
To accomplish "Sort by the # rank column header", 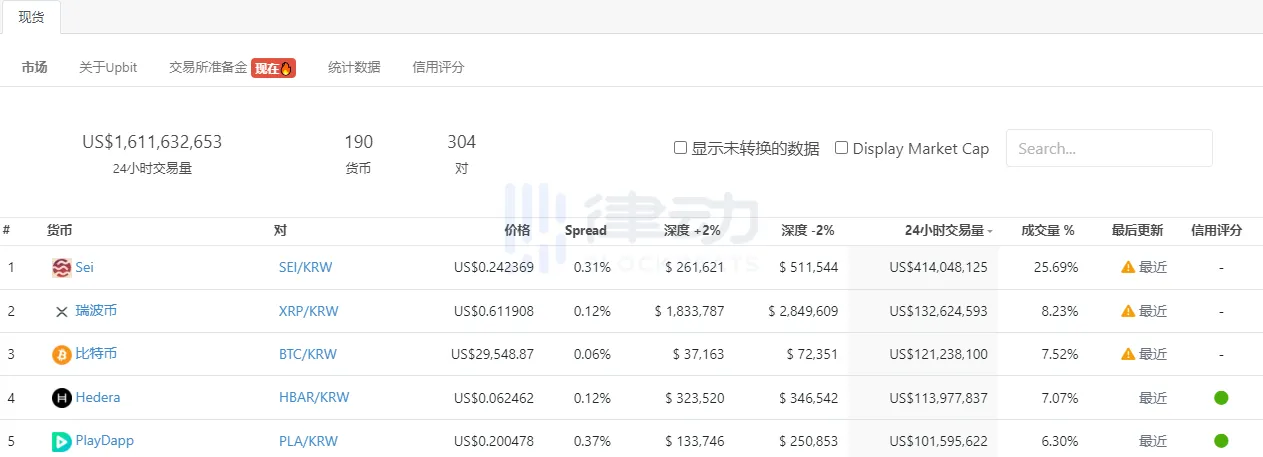I will tap(7, 230).
